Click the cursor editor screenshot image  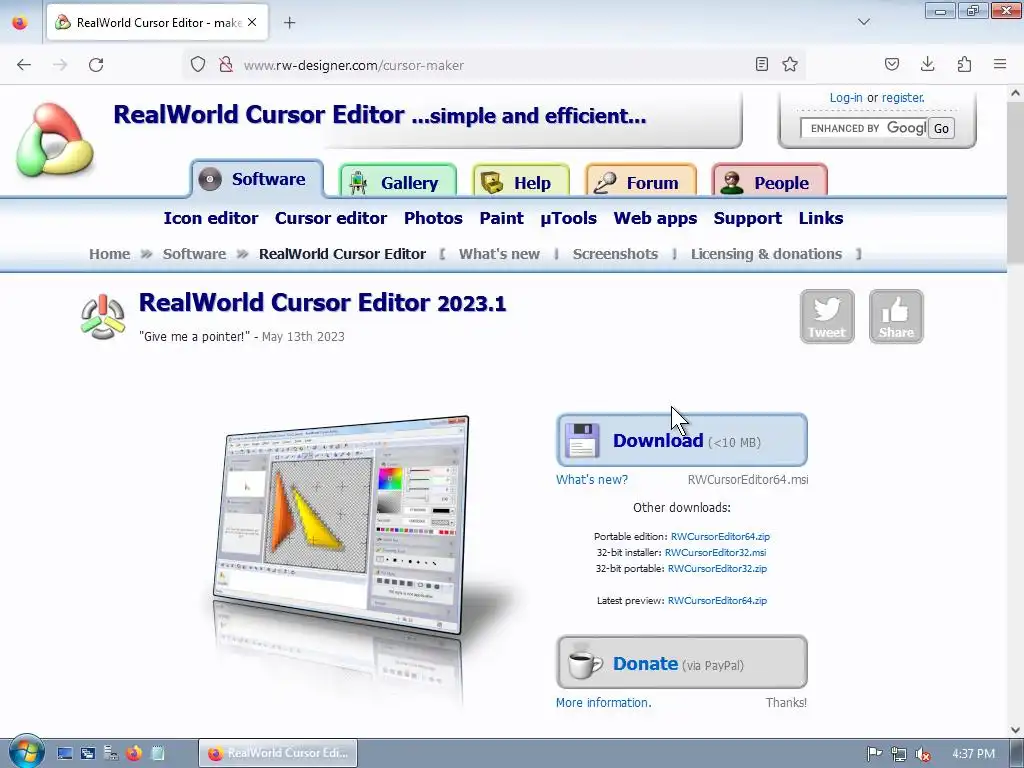coord(341,524)
